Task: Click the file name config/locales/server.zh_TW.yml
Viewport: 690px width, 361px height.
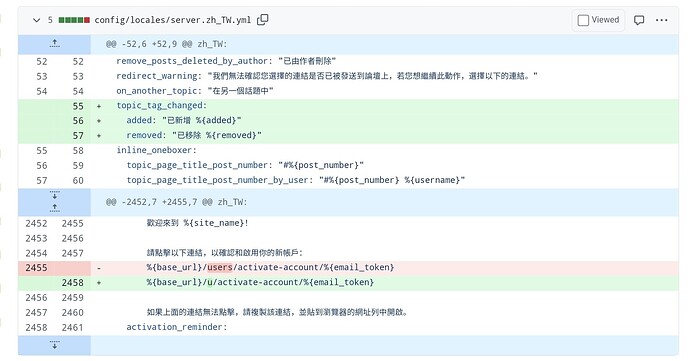Action: point(172,20)
